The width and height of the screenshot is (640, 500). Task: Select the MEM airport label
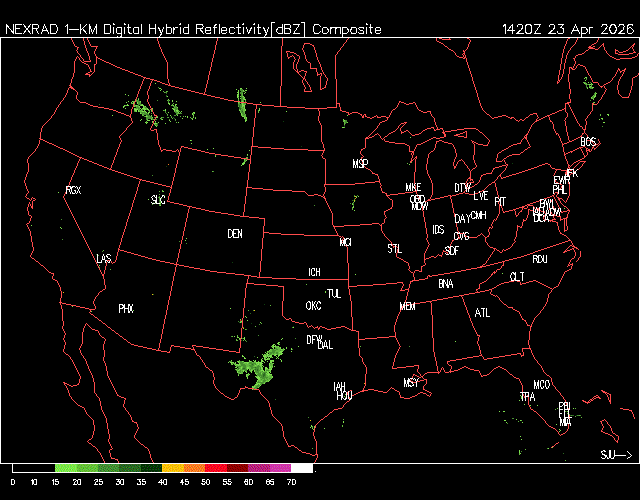[407, 306]
